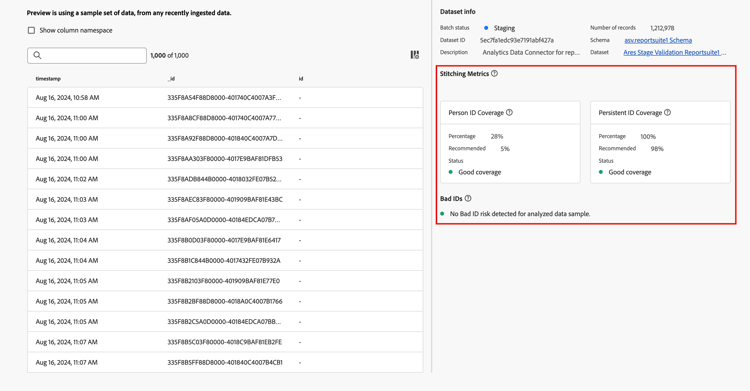Image resolution: width=750 pixels, height=391 pixels.
Task: Open Persistent ID Coverage info icon
Action: [668, 112]
